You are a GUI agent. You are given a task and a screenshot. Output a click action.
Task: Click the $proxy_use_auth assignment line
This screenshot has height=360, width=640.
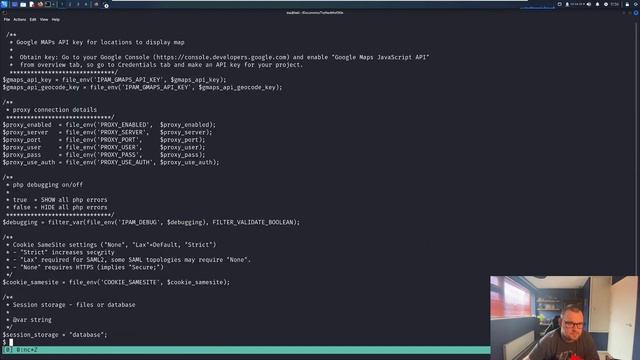pyautogui.click(x=111, y=162)
